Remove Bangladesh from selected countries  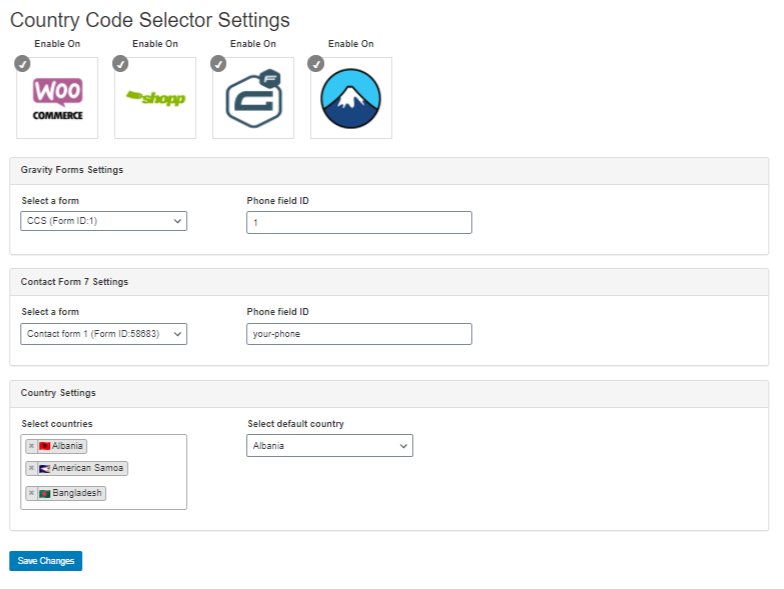32,493
